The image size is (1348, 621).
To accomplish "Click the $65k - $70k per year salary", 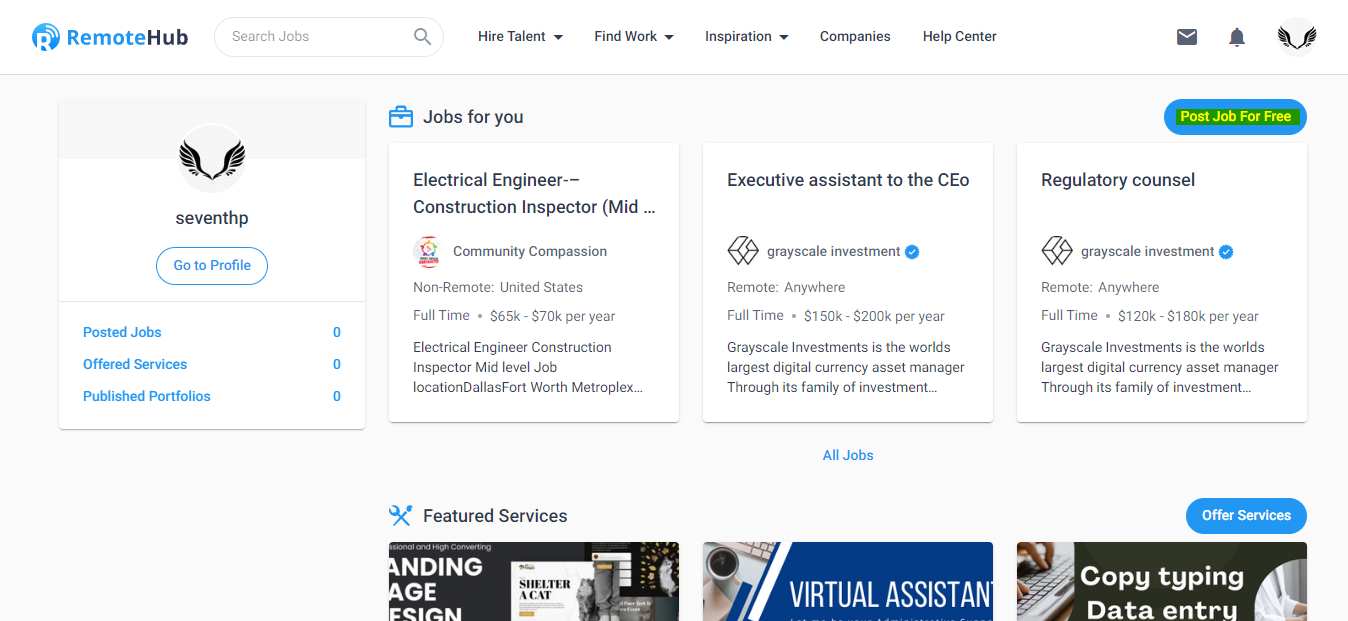I will point(553,316).
